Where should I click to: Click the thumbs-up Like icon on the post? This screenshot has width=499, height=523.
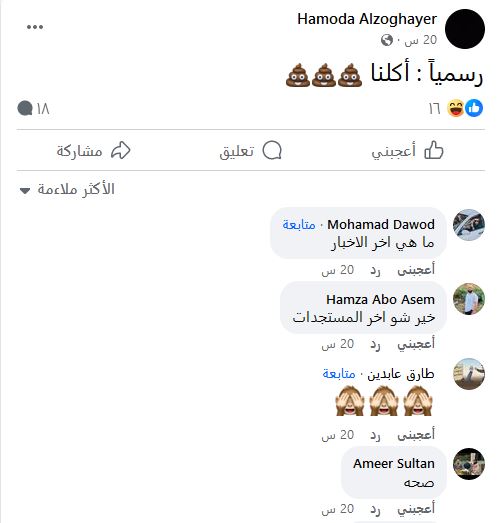434,151
